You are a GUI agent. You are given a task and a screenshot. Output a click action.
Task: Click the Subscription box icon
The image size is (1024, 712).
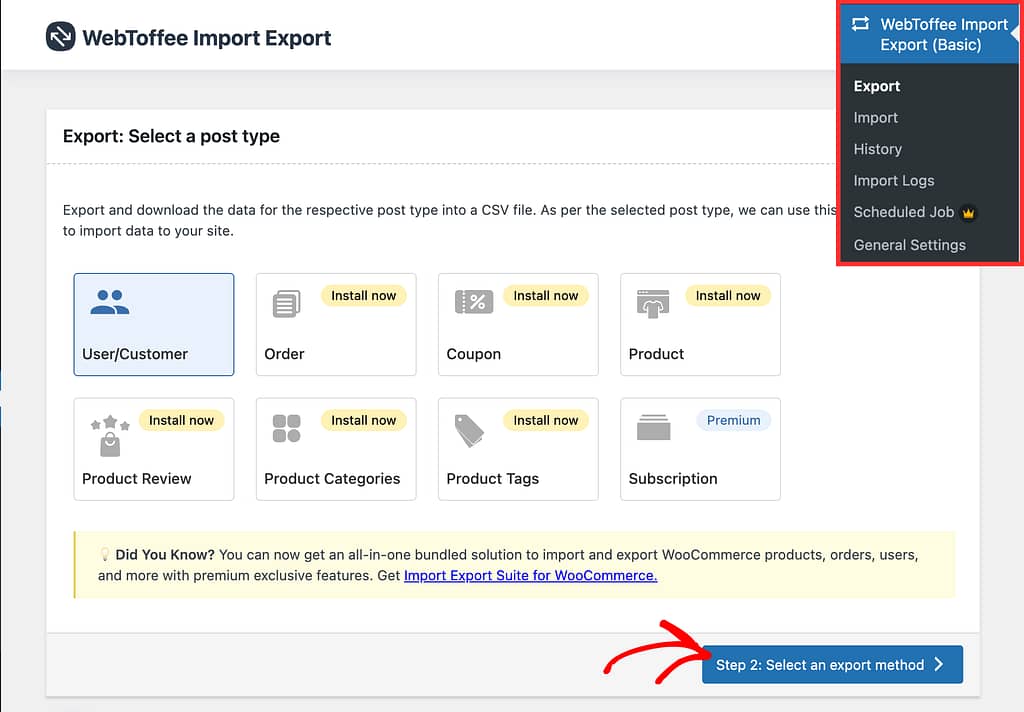coord(653,427)
